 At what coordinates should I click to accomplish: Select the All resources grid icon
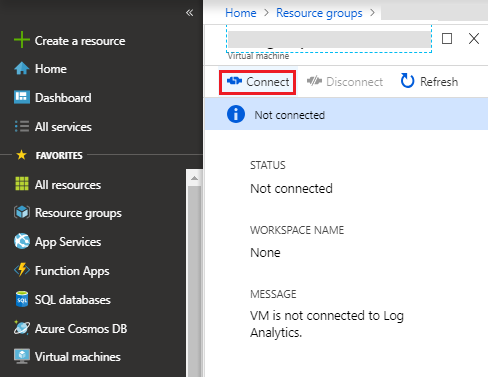tap(22, 184)
